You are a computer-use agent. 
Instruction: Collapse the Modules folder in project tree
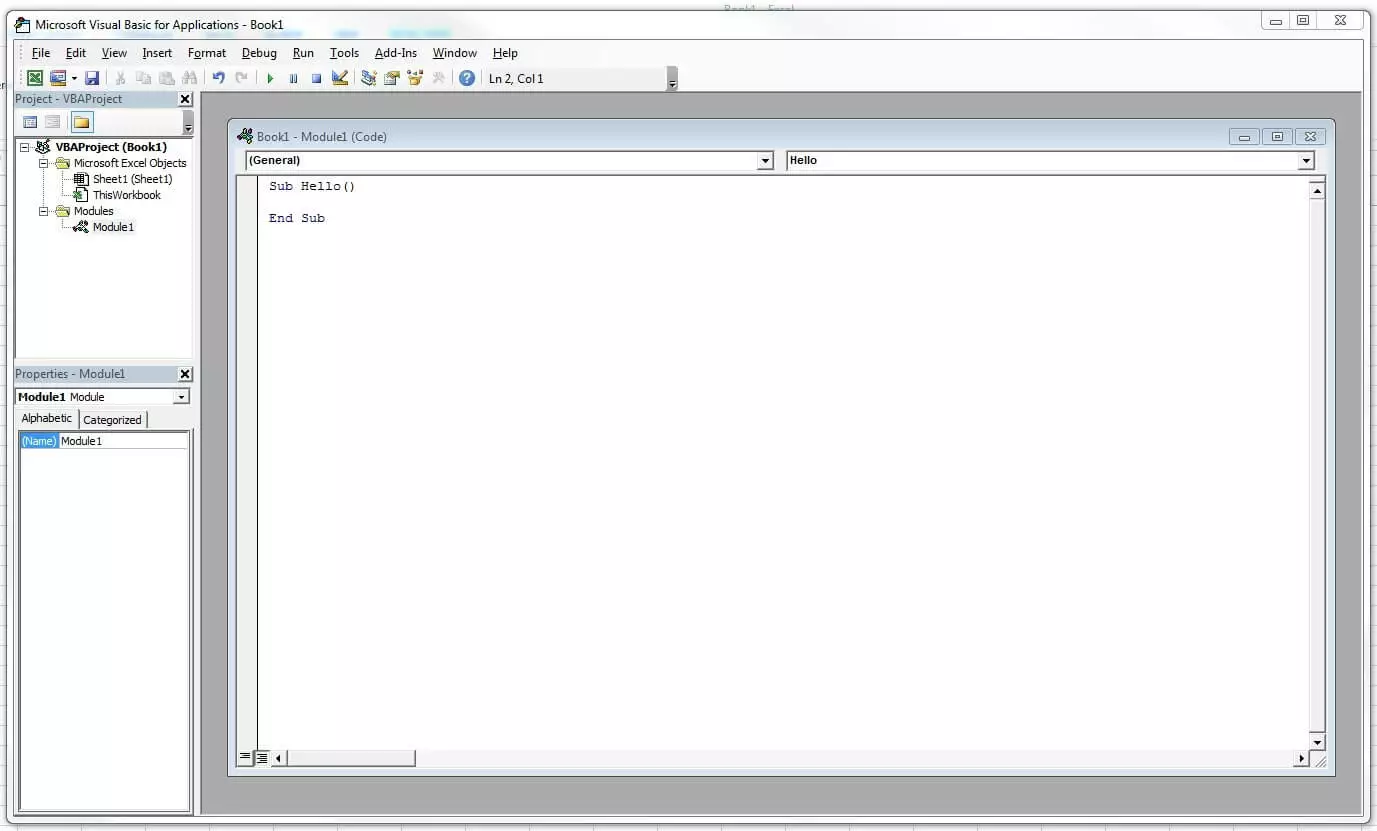coord(44,211)
